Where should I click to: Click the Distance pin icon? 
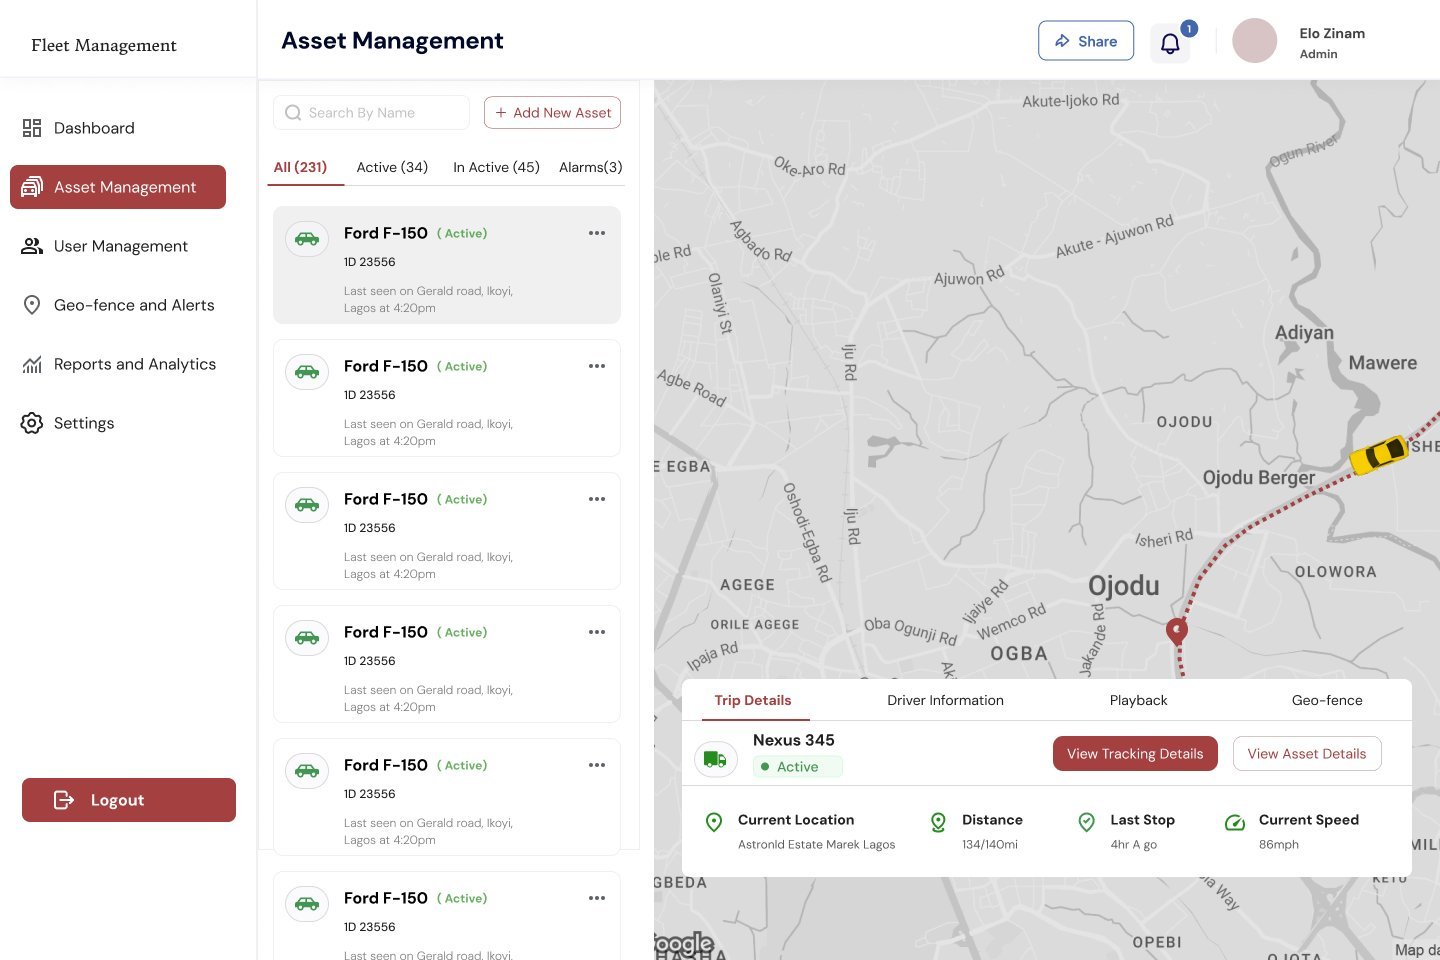[x=938, y=822]
